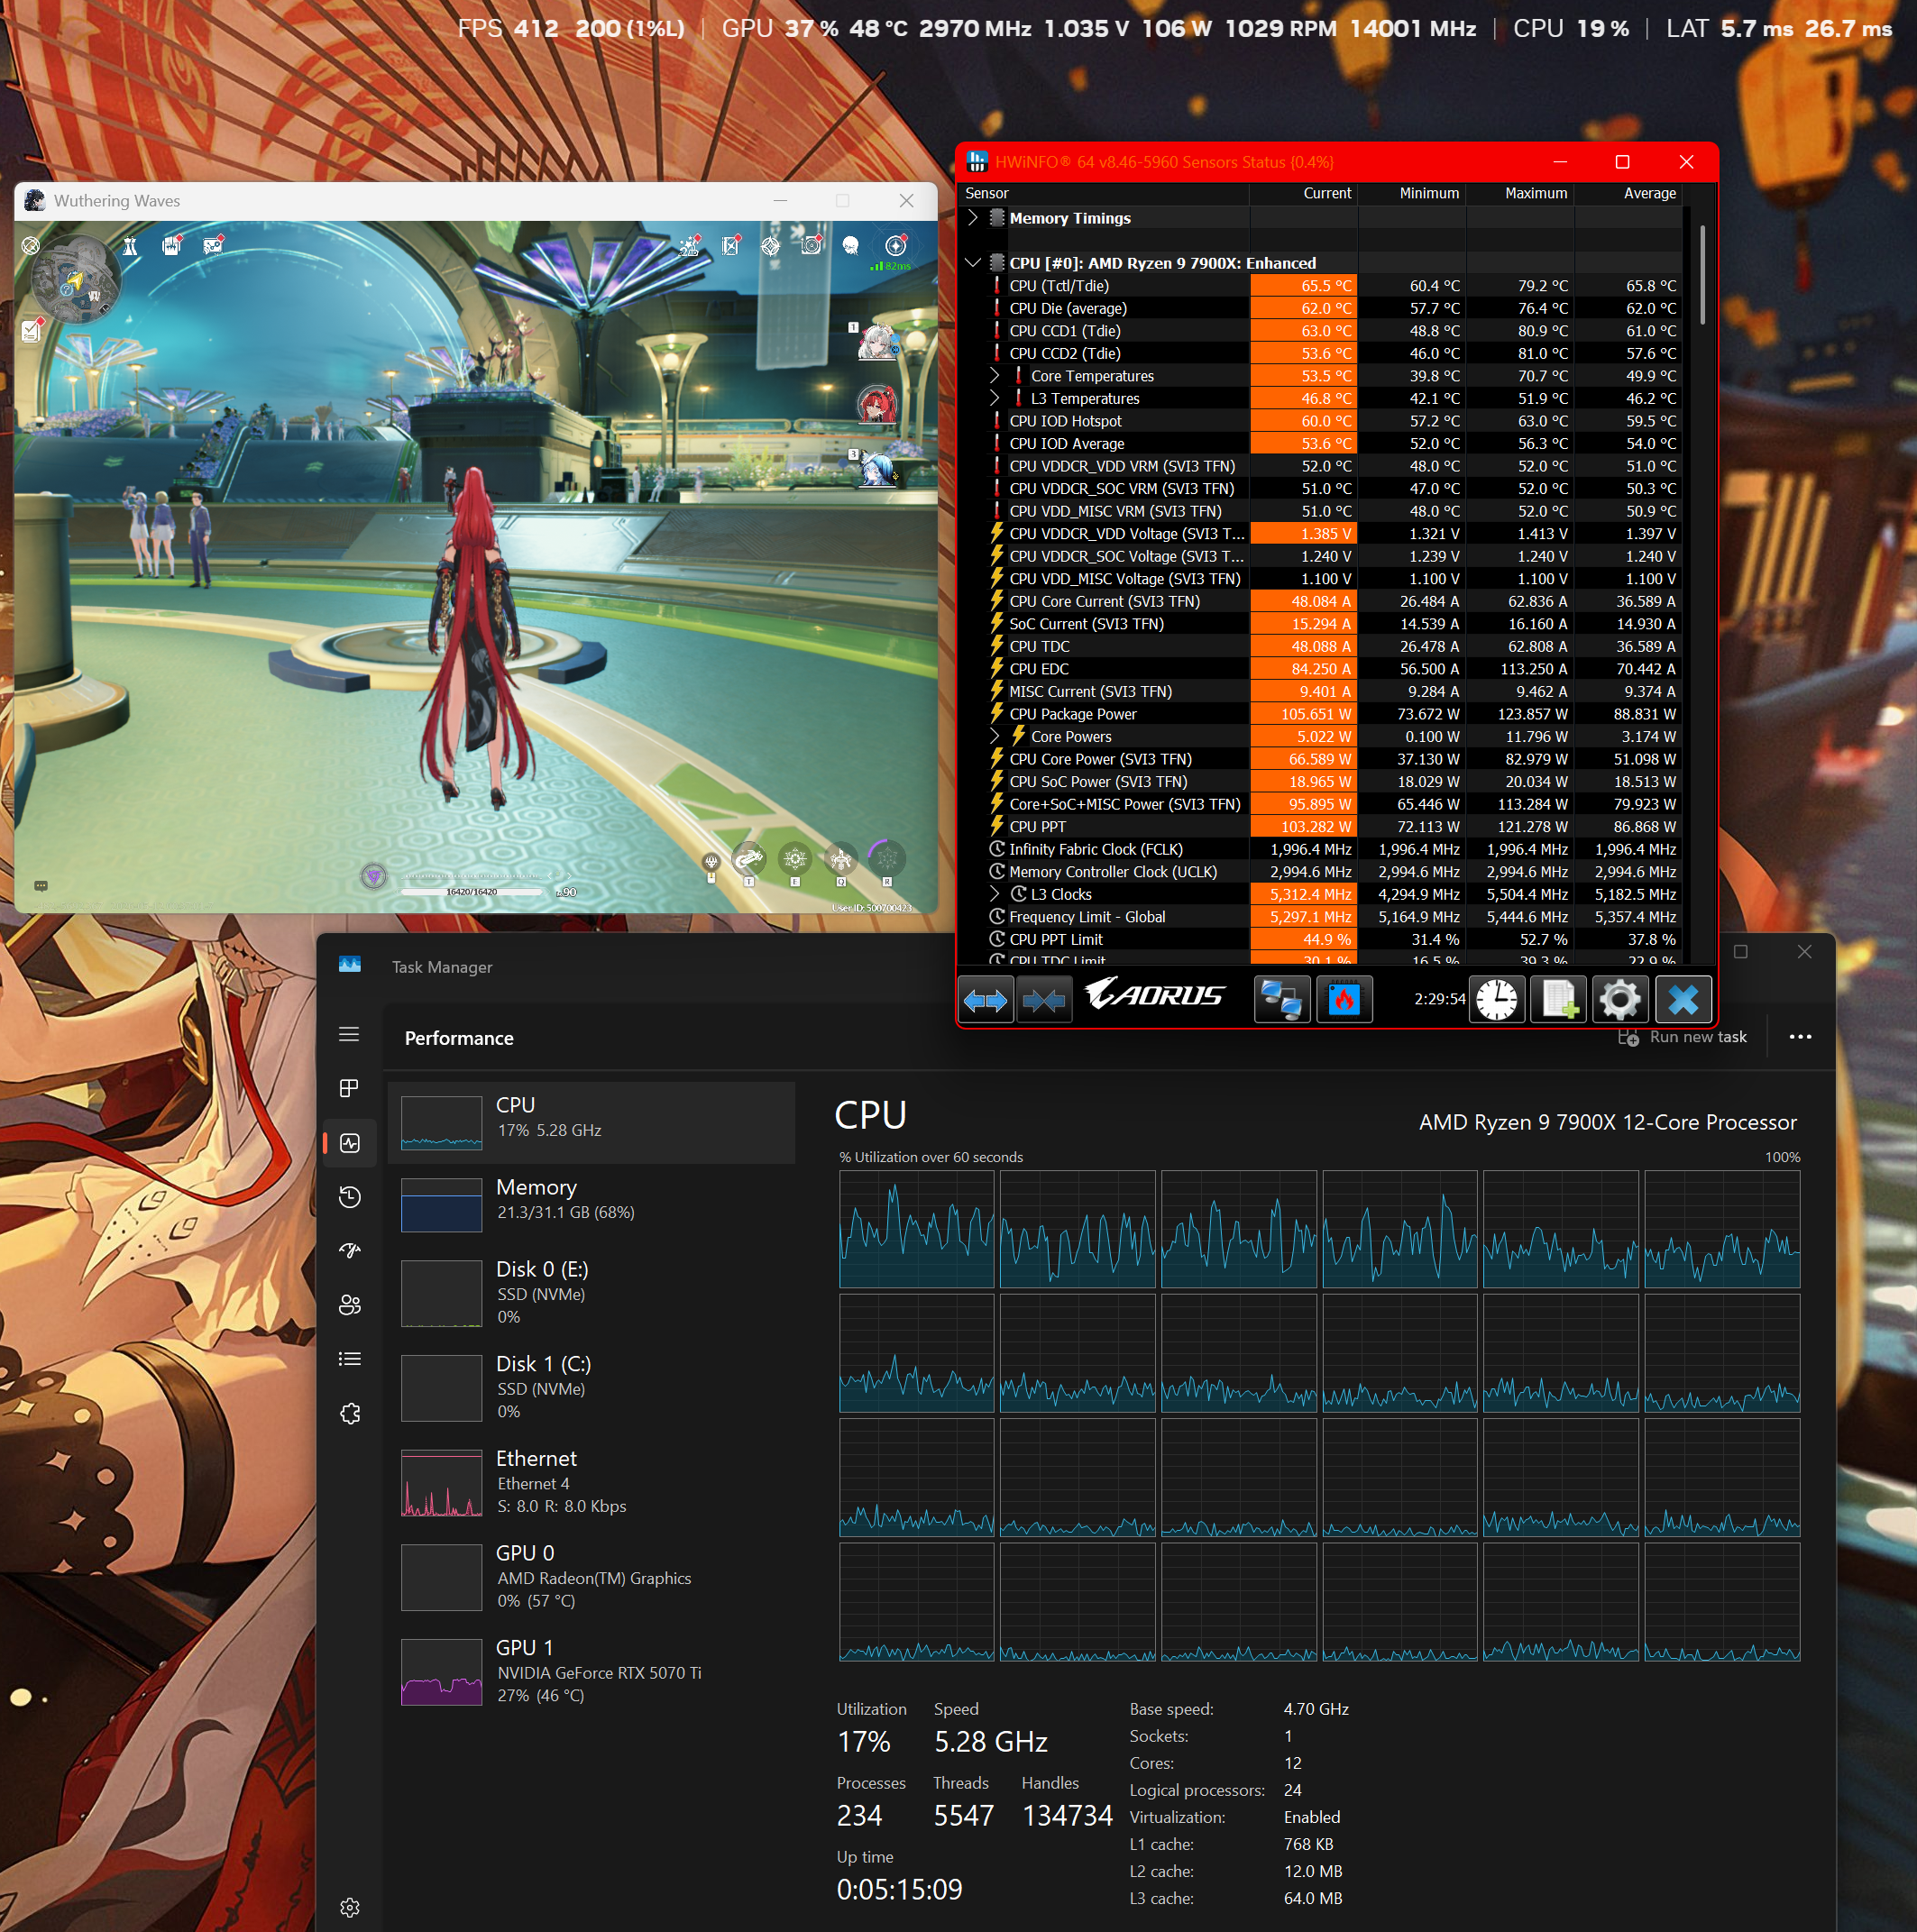Click HWiNFO Minimum column header
1917x1932 pixels.
1412,193
